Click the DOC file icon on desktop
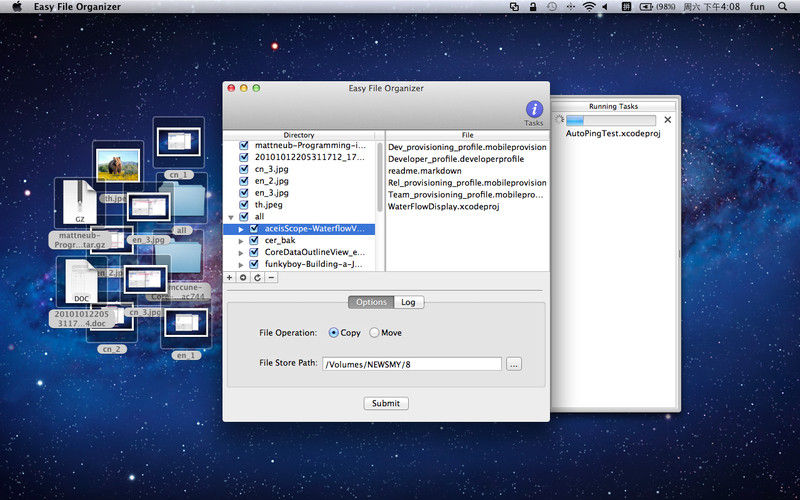 click(x=81, y=282)
